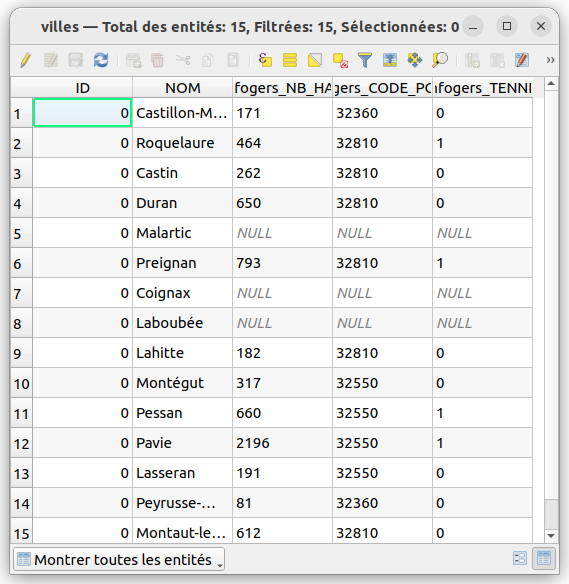Select features using an expression

point(265,60)
